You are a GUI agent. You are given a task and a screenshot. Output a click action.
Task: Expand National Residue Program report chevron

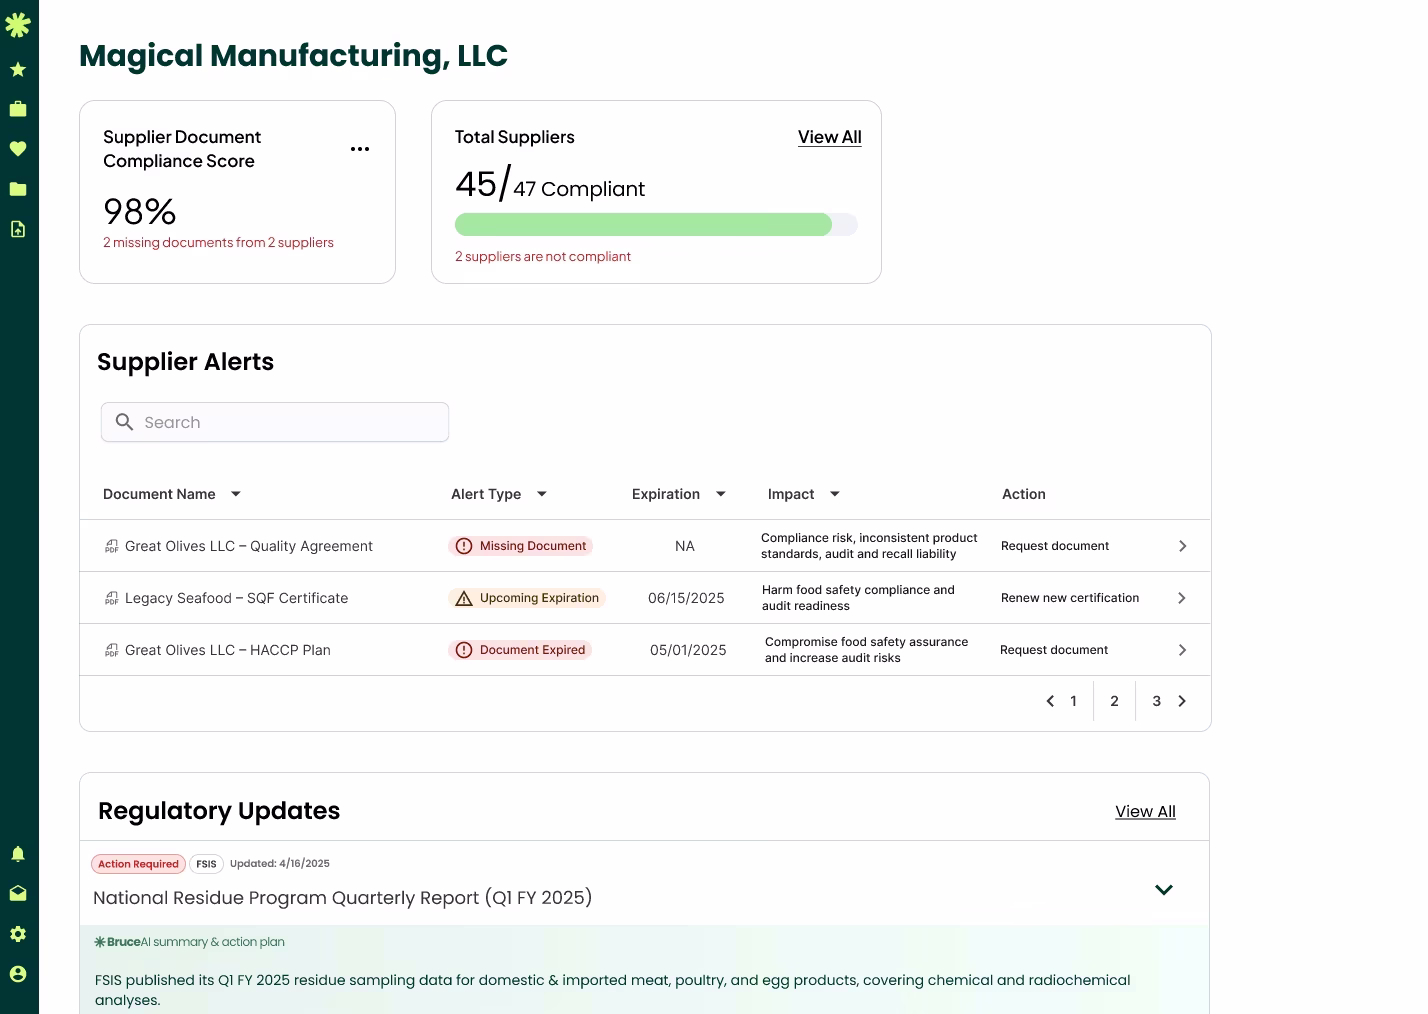(x=1163, y=890)
